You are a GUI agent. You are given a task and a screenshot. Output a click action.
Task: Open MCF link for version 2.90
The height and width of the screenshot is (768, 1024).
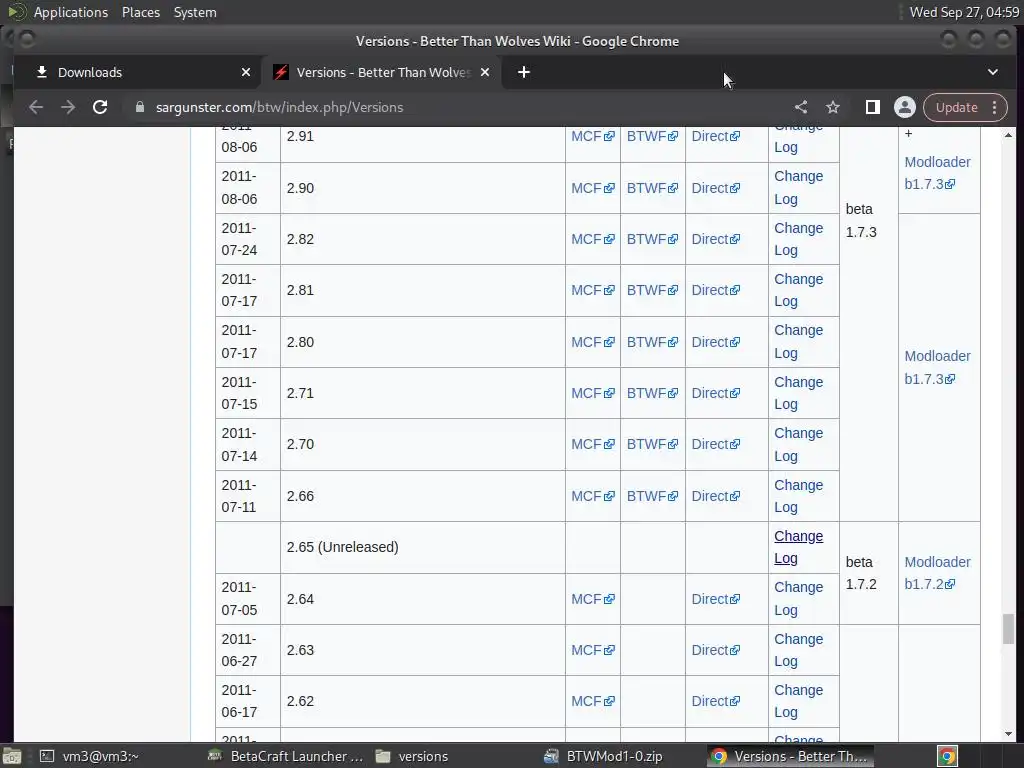tap(592, 188)
